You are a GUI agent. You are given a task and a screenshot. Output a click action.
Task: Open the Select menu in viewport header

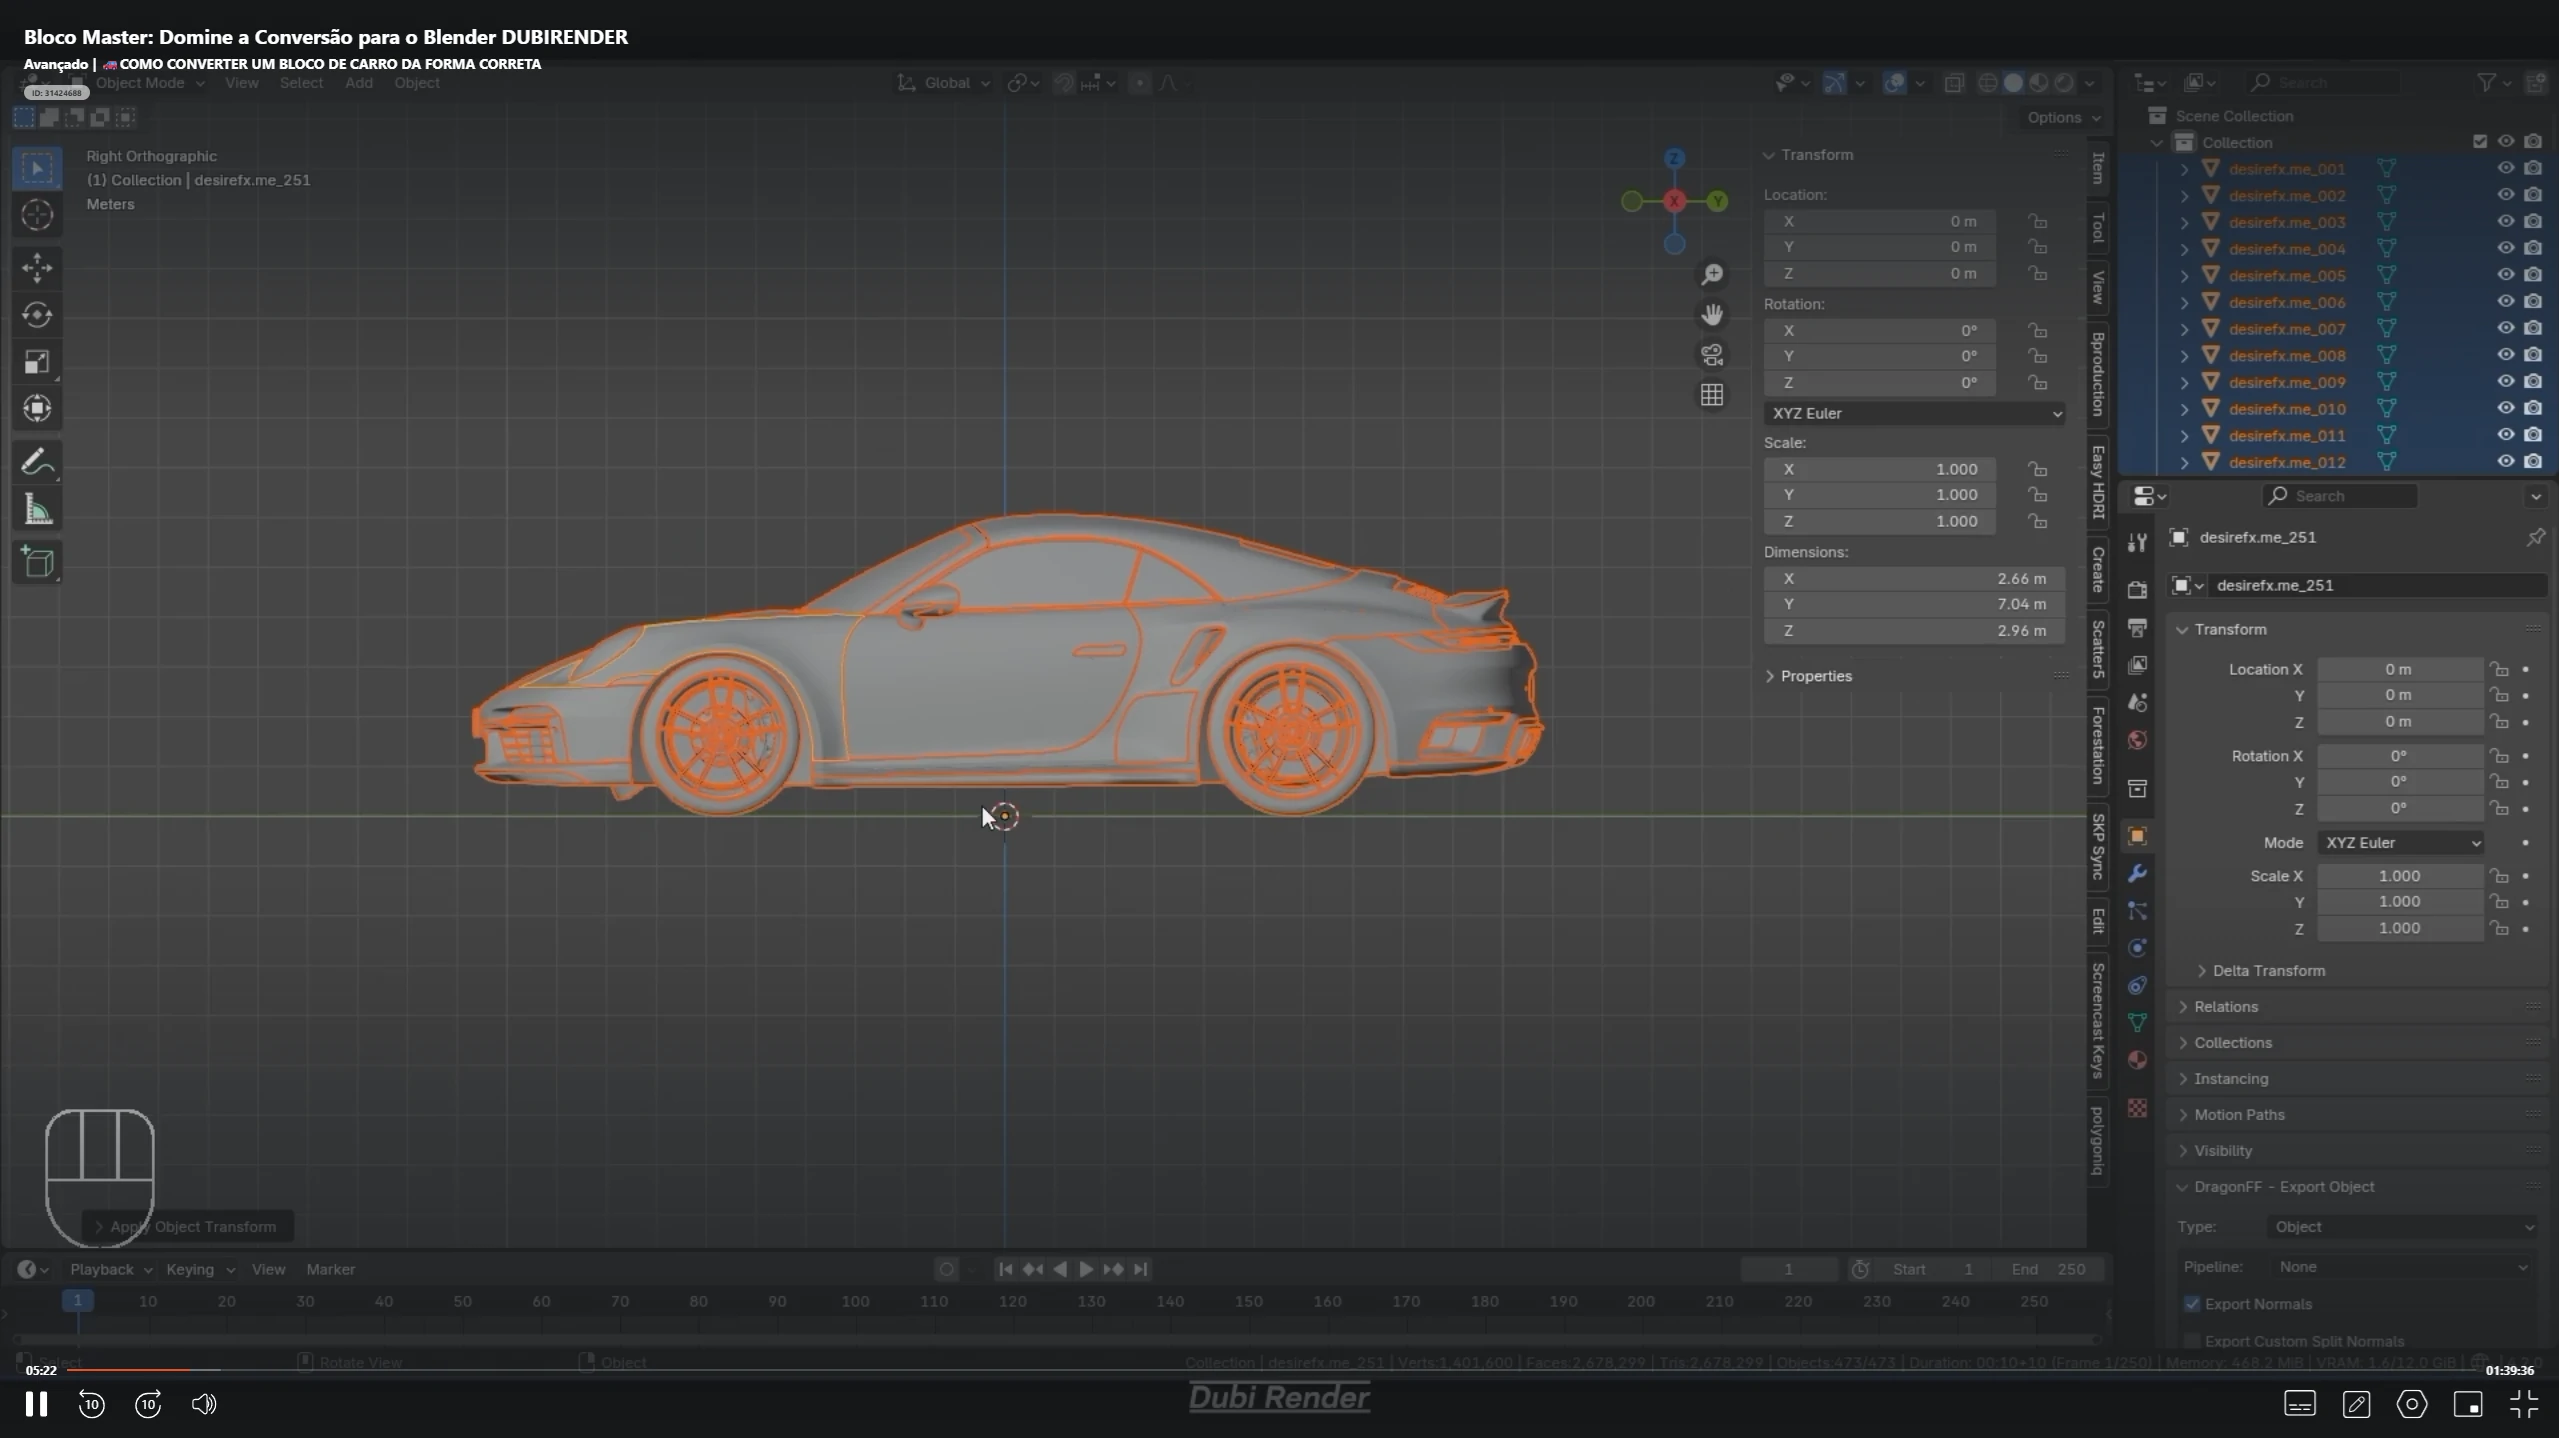click(301, 83)
